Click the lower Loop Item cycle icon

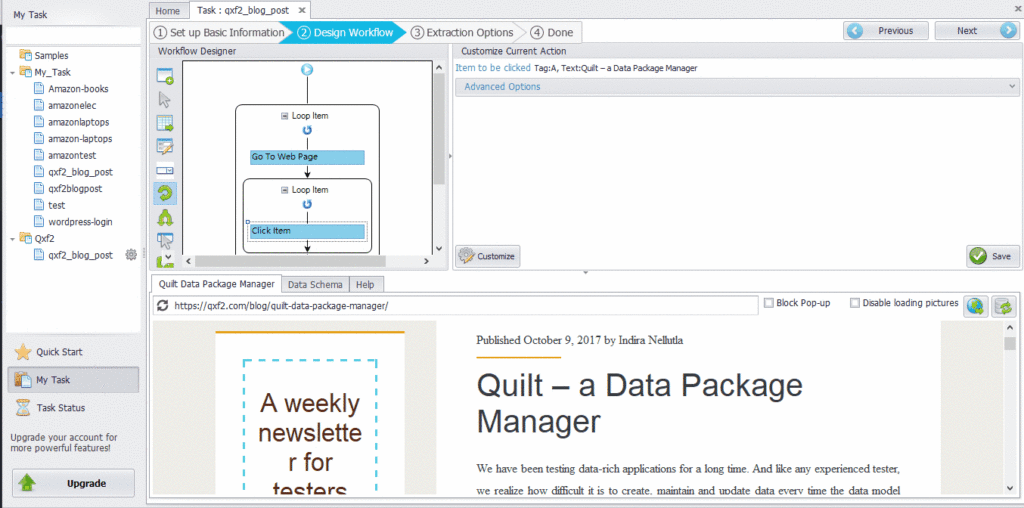point(307,204)
